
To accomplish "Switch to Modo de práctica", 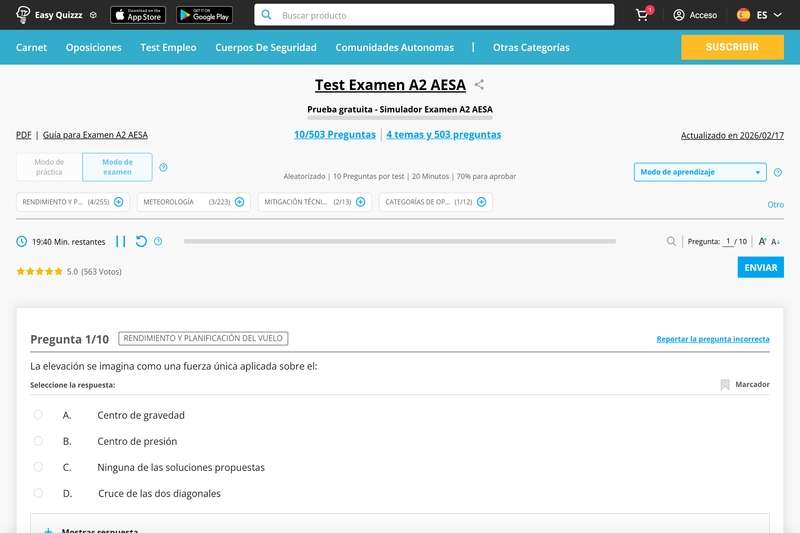I will 49,167.
